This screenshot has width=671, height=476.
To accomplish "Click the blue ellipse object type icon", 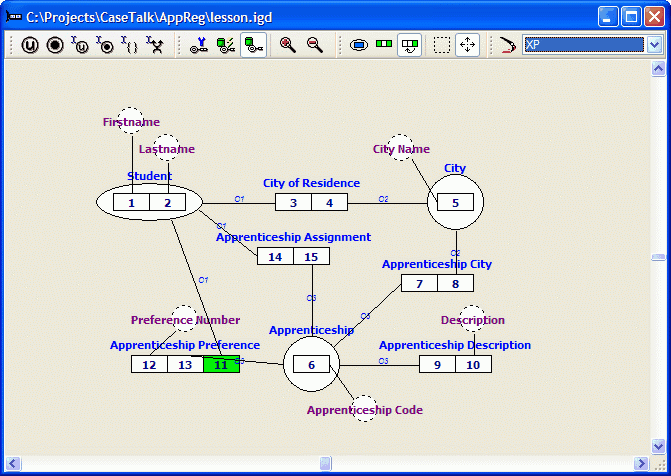I will [359, 45].
